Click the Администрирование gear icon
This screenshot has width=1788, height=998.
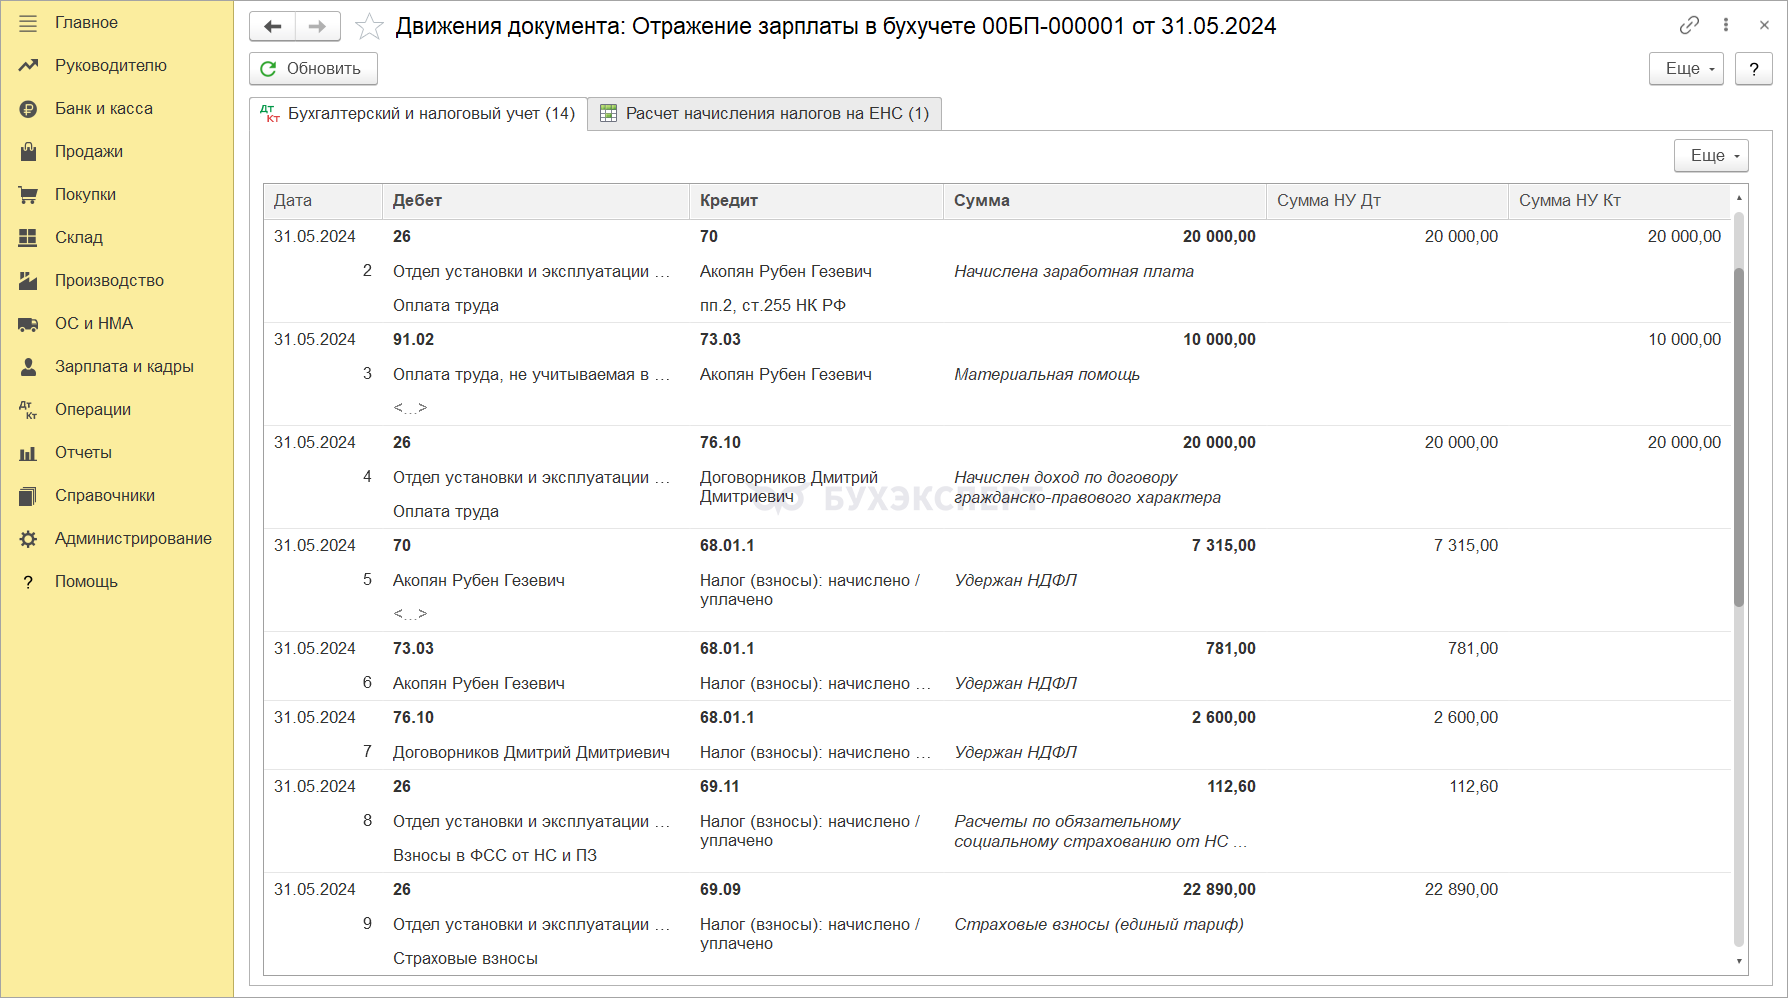(x=28, y=539)
